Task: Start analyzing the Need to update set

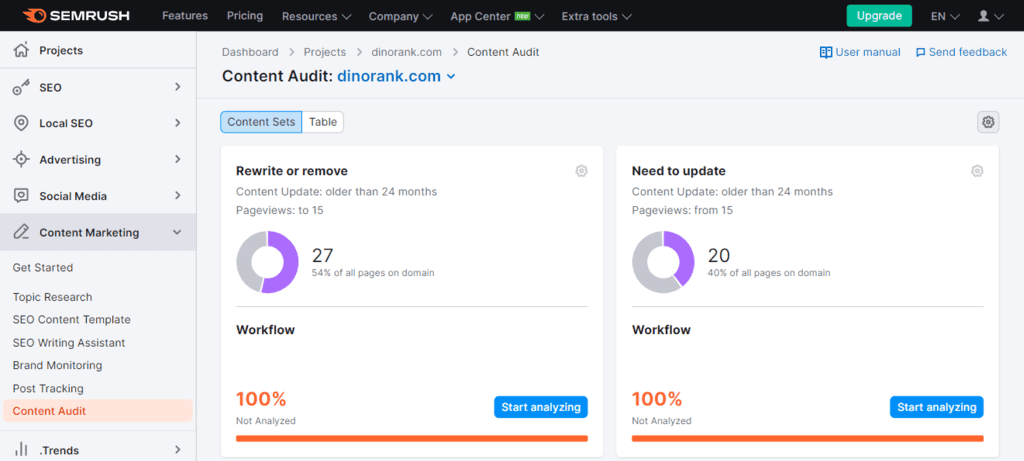Action: pos(936,407)
